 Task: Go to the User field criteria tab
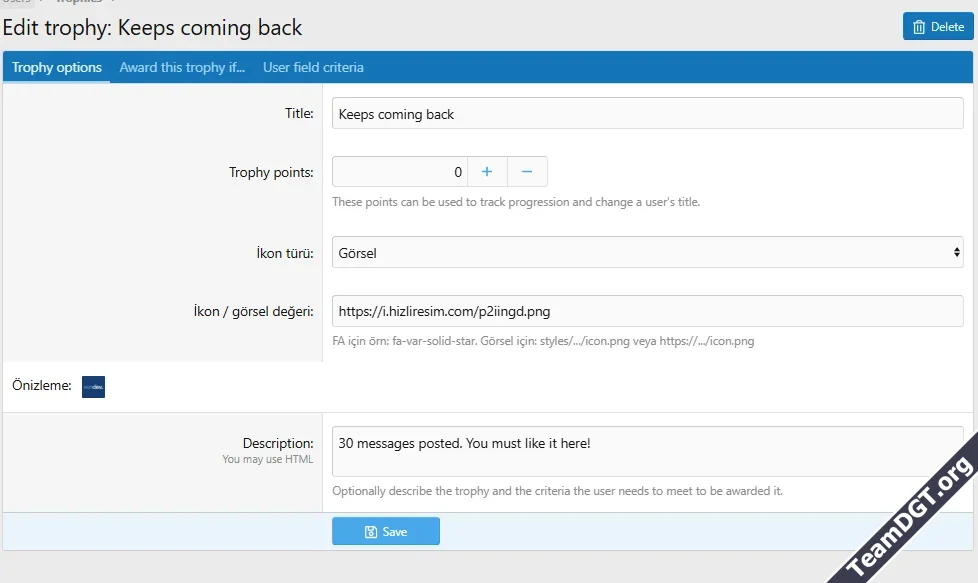point(313,68)
